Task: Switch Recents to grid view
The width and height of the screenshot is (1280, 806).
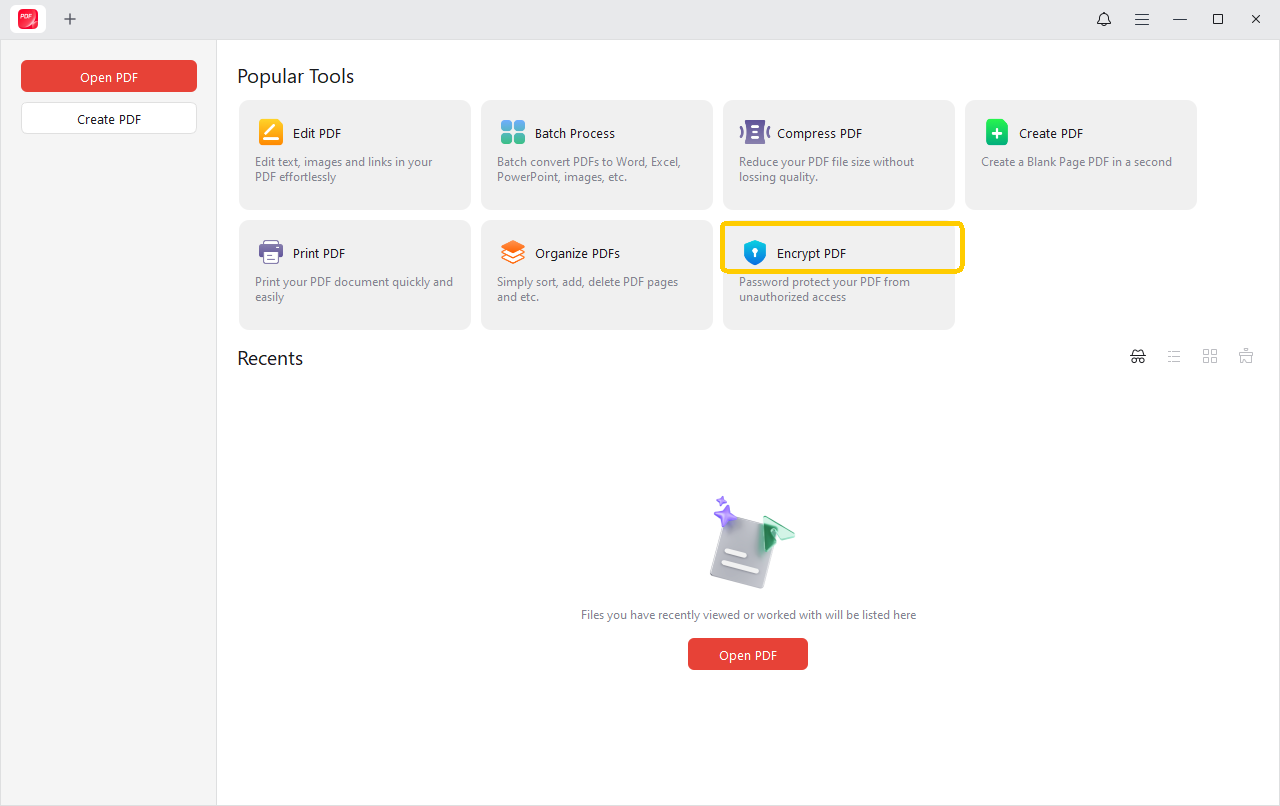Action: pyautogui.click(x=1210, y=357)
